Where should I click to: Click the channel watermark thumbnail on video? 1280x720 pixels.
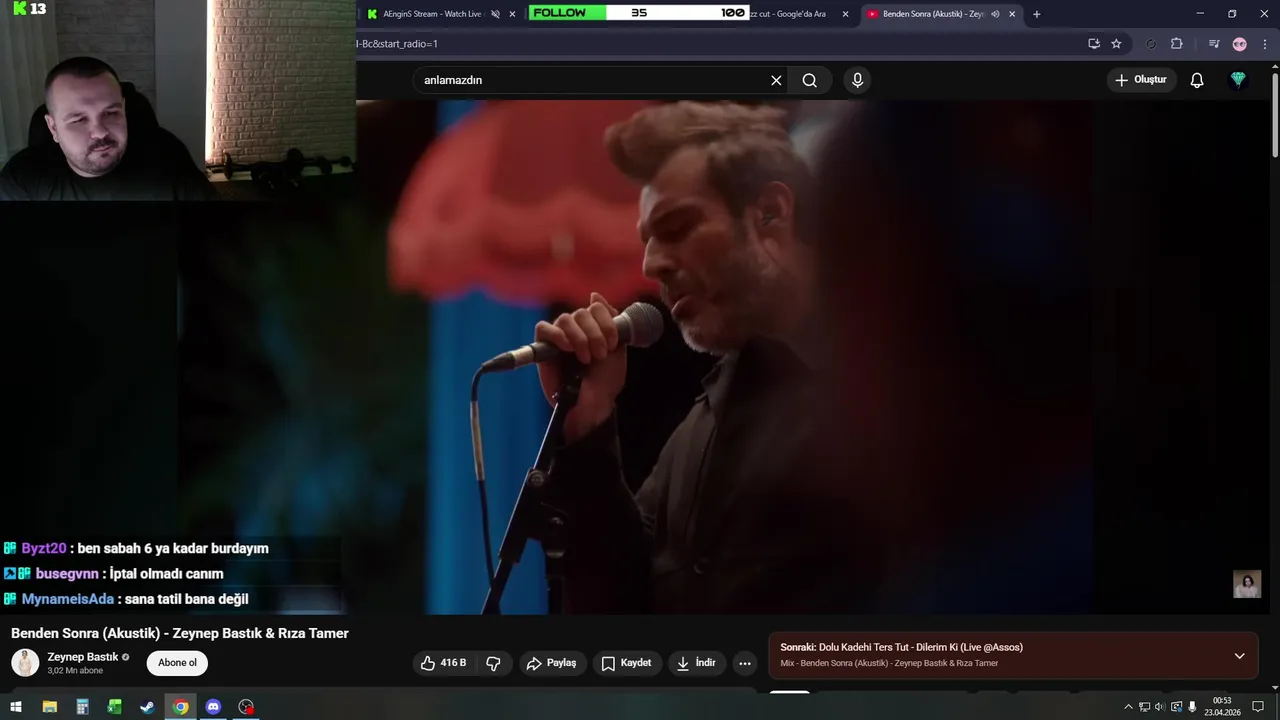[x=1247, y=584]
